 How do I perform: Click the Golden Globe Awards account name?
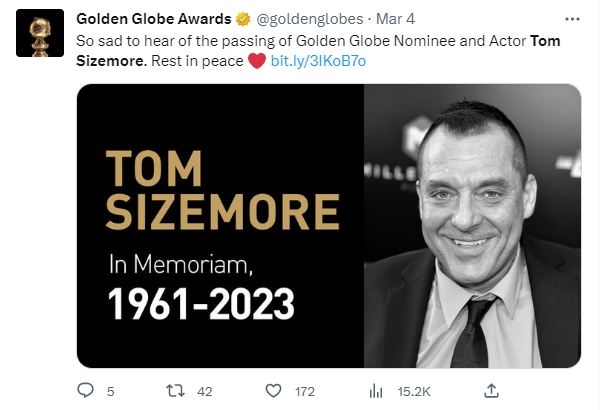click(x=154, y=19)
